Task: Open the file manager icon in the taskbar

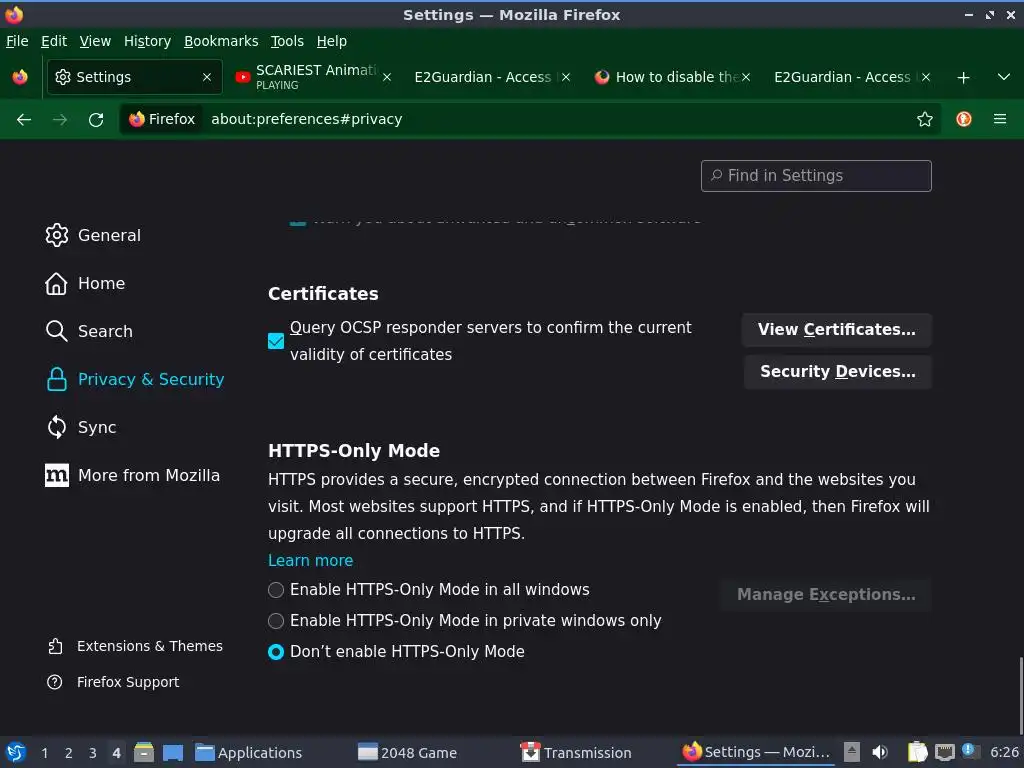Action: (144, 752)
